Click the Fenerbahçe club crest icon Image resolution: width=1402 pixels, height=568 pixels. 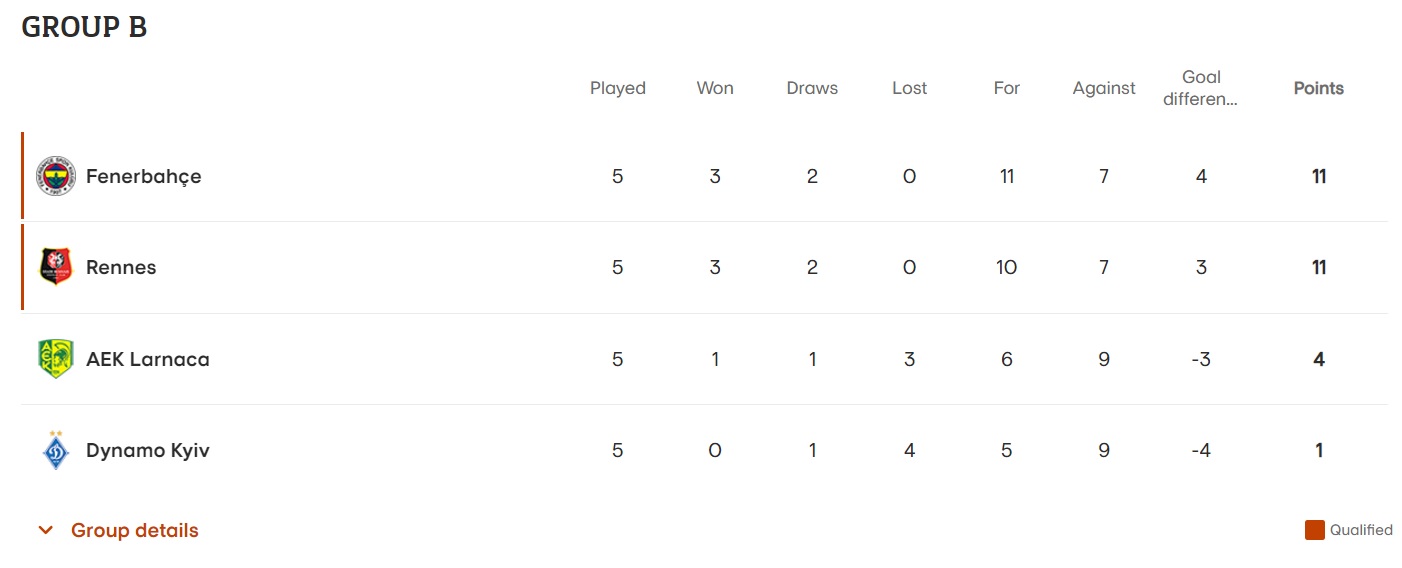pyautogui.click(x=56, y=176)
